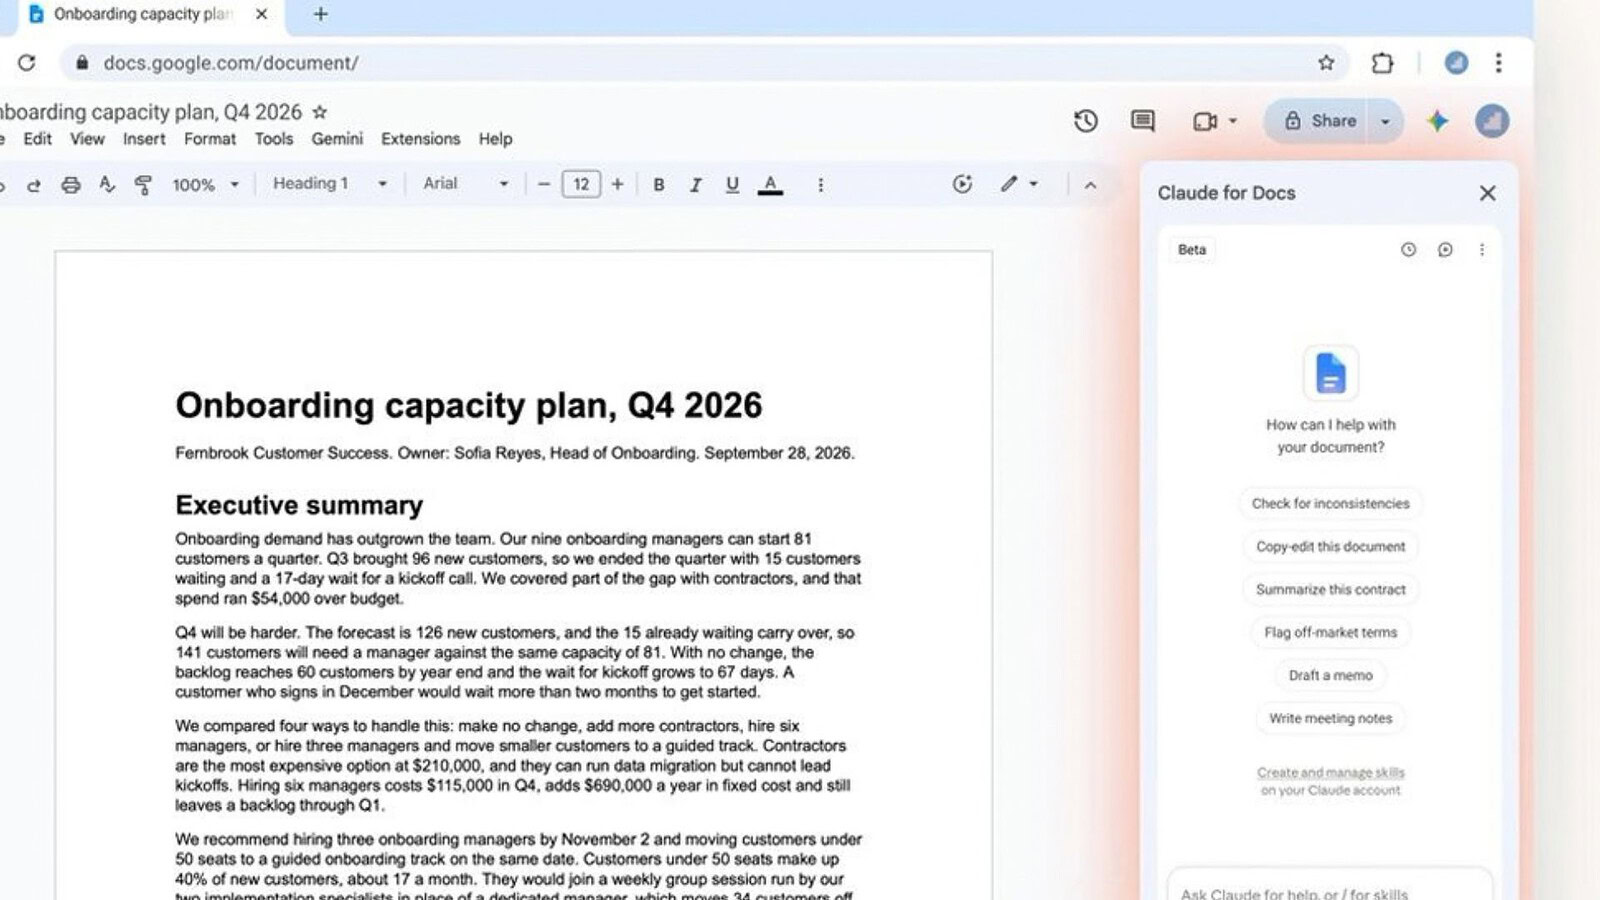Screen dimensions: 1600x900
Task: Activate the paint format tool
Action: pos(143,185)
